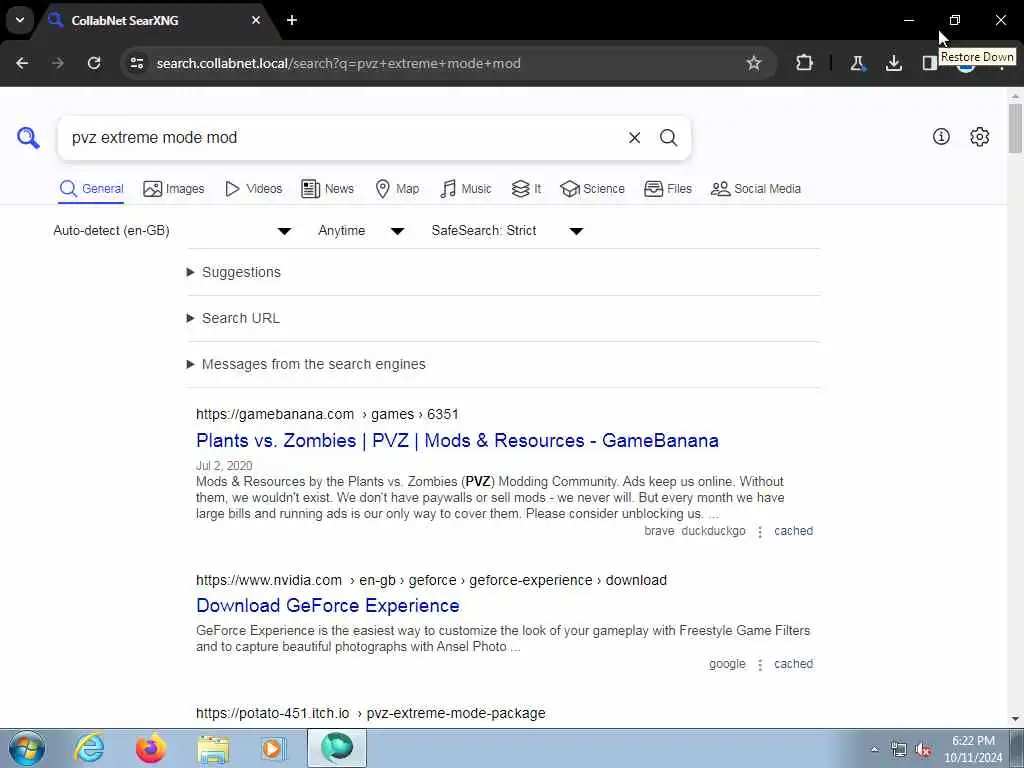Open tab search dropdown arrow
The height and width of the screenshot is (768, 1024).
[20, 20]
